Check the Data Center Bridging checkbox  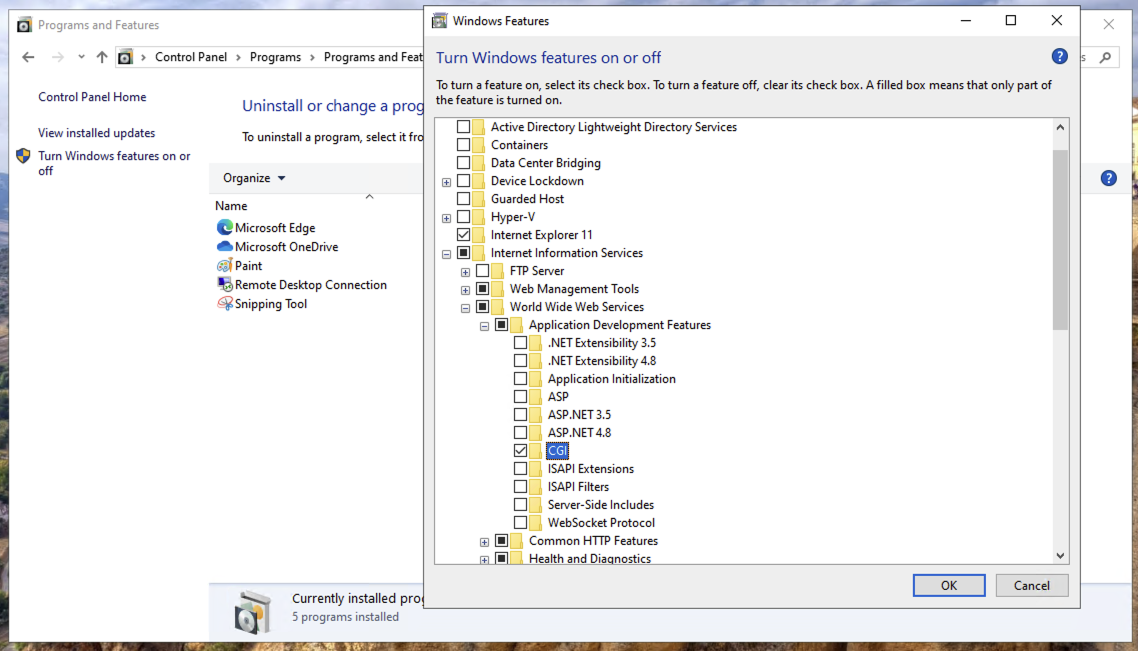(x=463, y=163)
